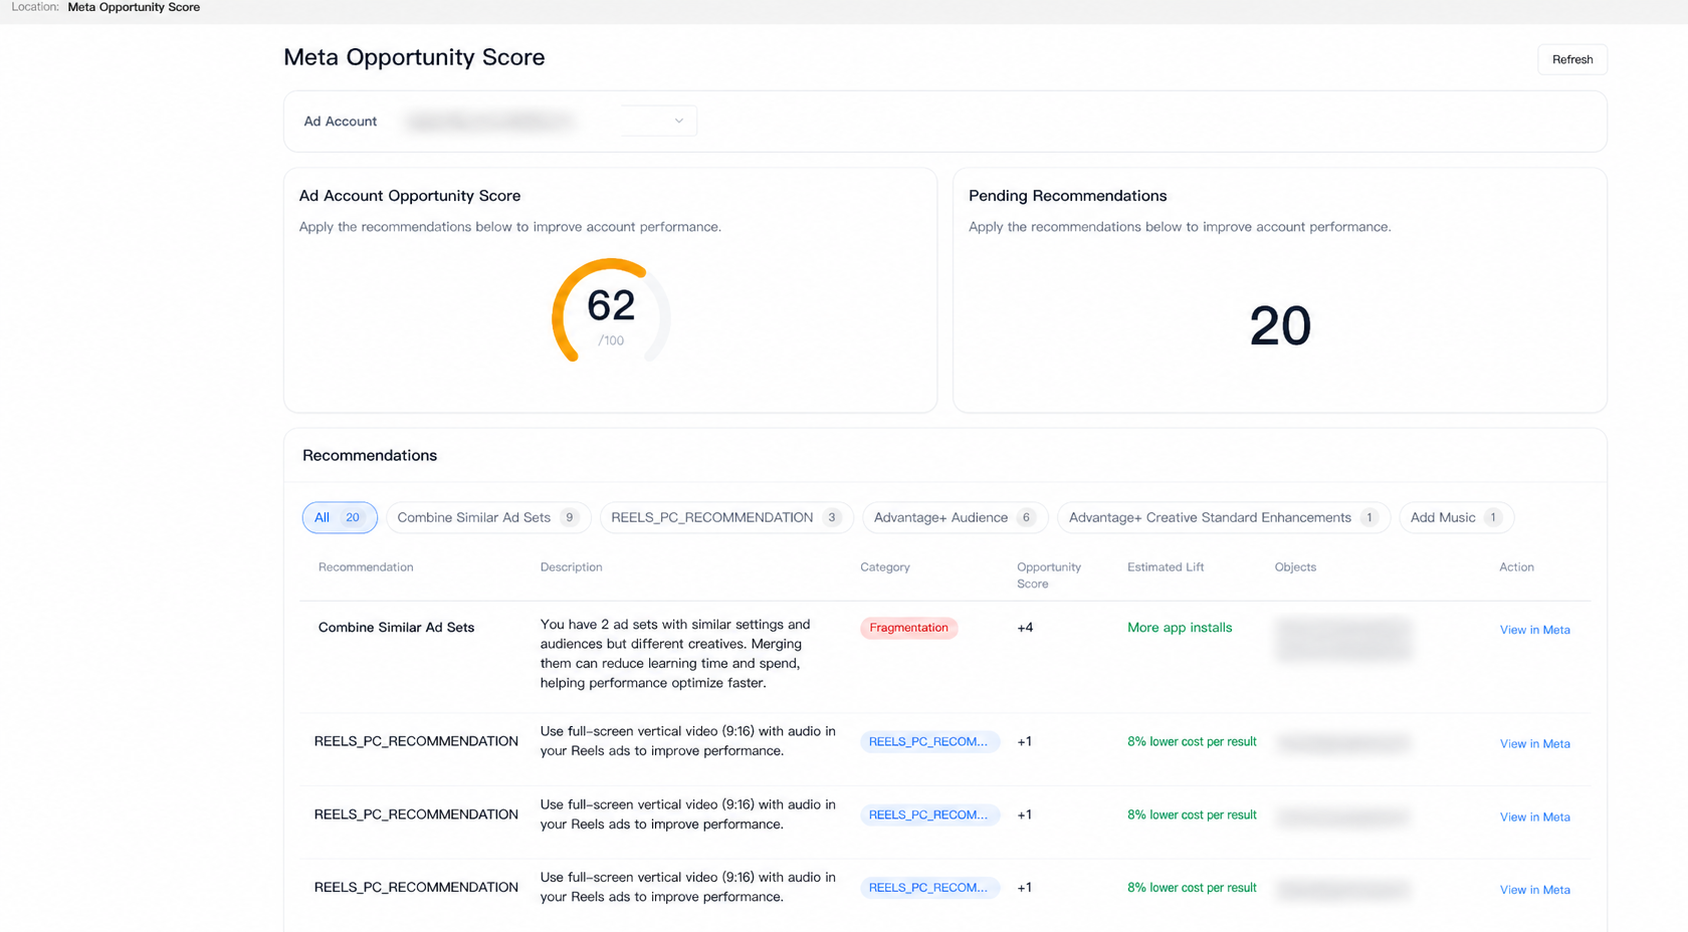Click the opportunity score gauge showing 62

(x=610, y=310)
